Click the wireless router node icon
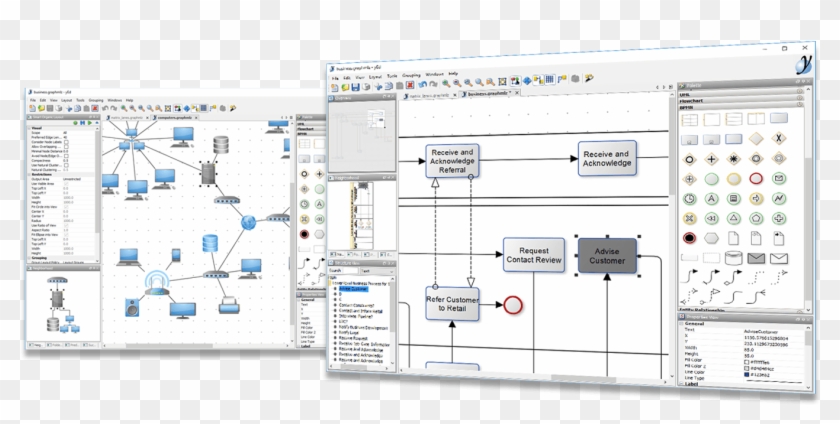This screenshot has height=424, width=840. (155, 281)
